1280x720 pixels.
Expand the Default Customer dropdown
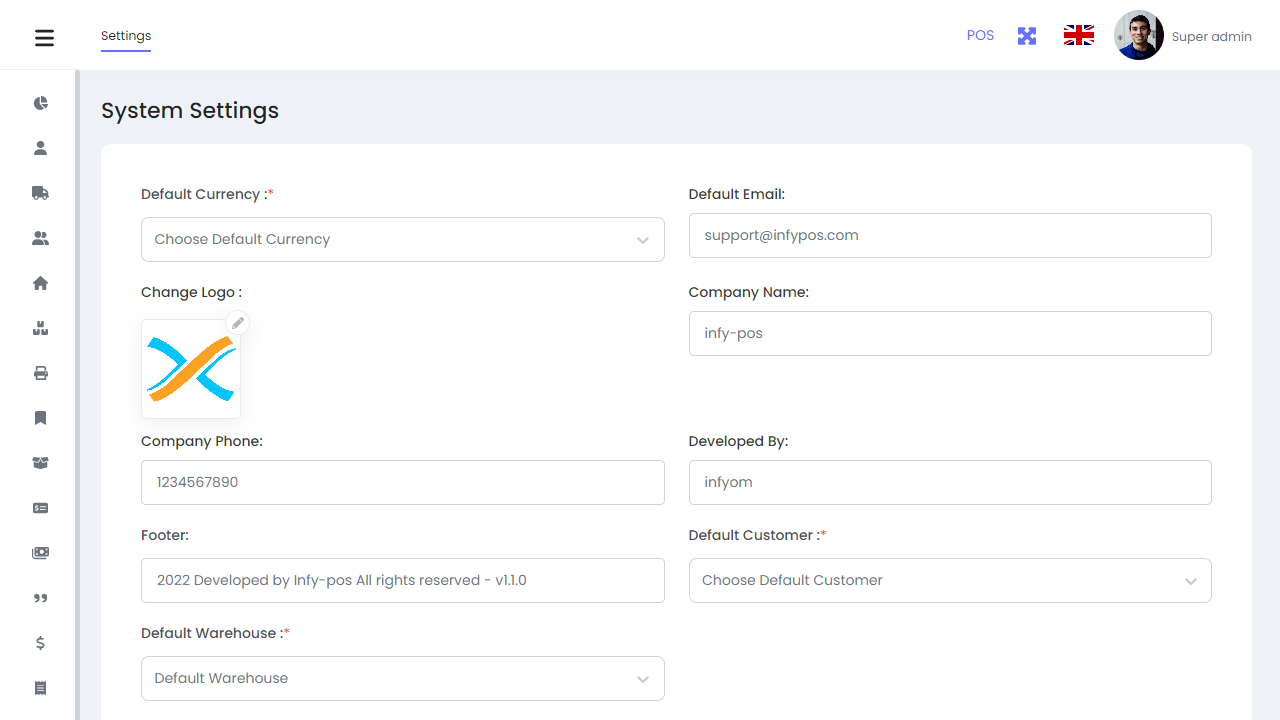[x=949, y=581]
